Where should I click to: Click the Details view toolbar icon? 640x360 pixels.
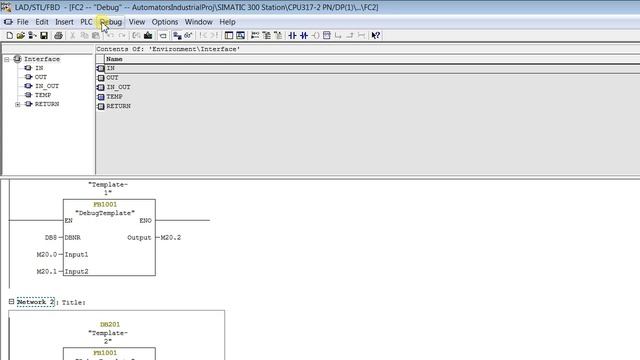240,36
